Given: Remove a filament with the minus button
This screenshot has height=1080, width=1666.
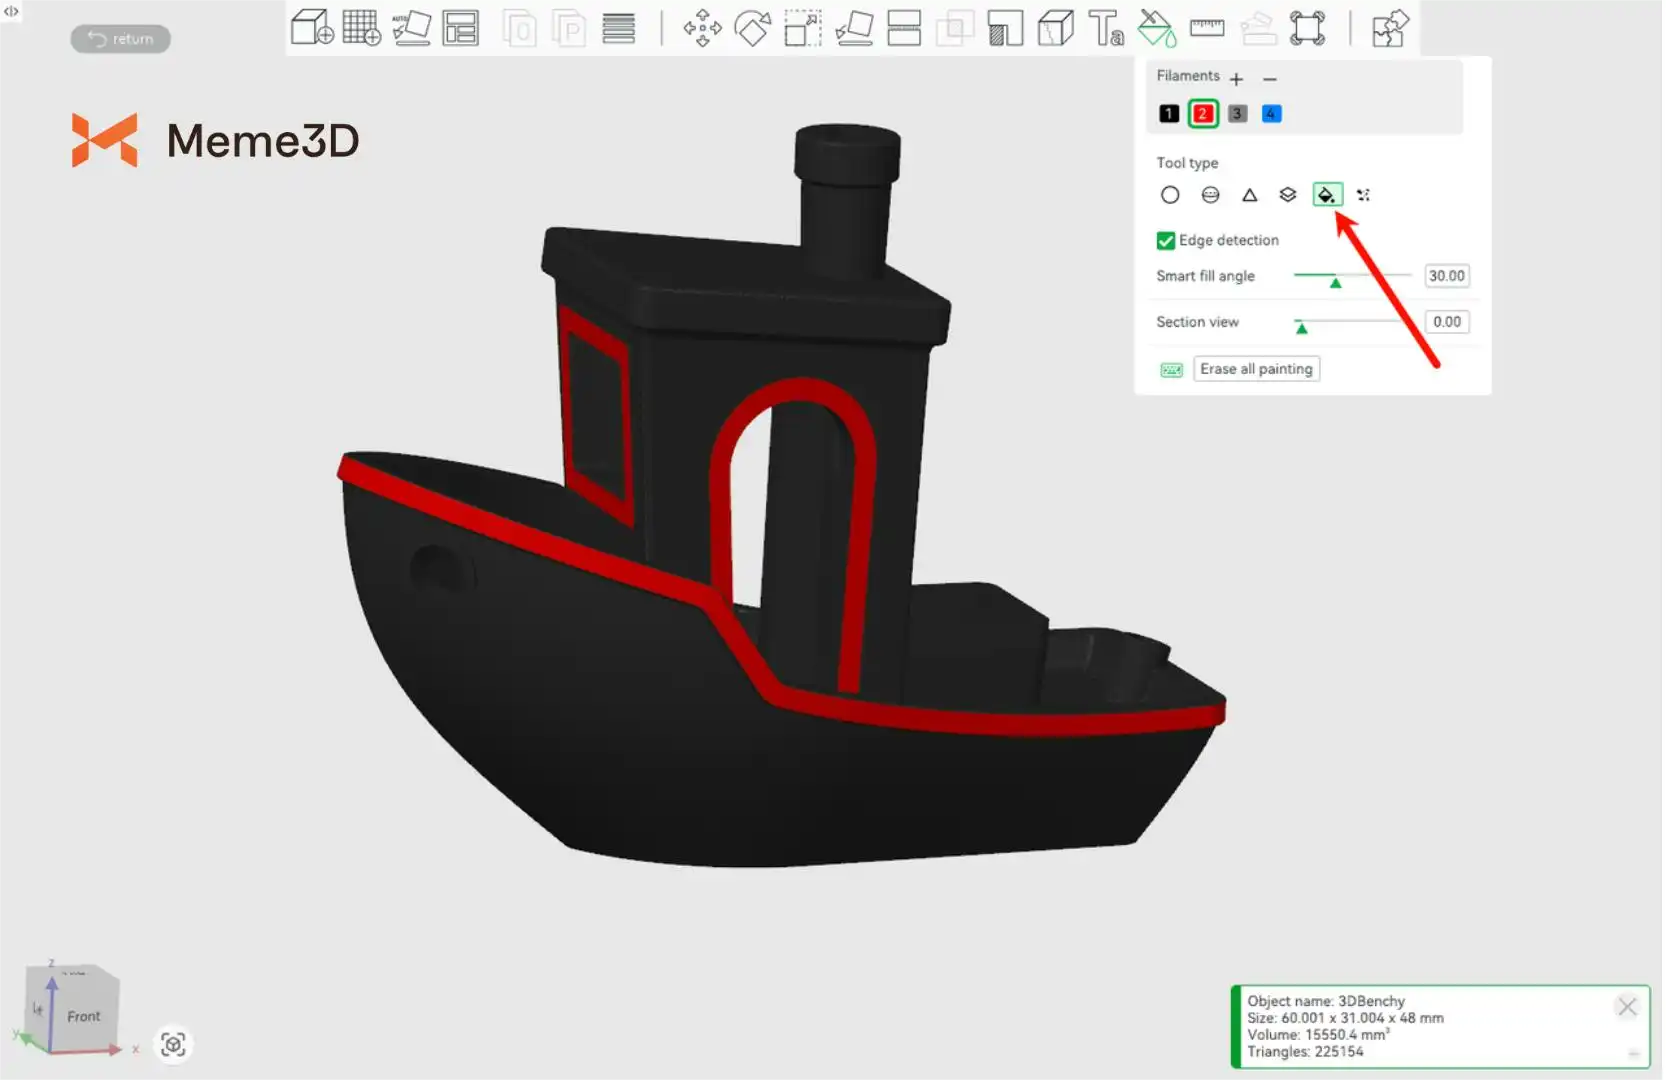Looking at the screenshot, I should click(1270, 79).
